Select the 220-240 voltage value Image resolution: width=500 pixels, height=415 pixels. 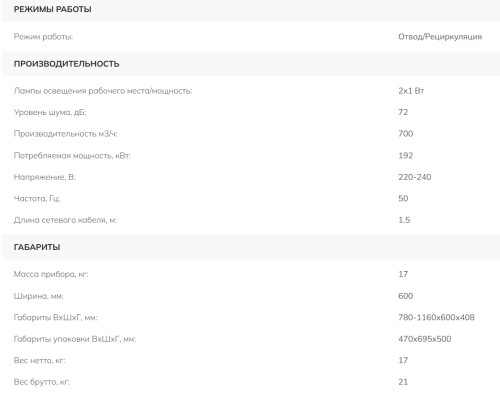point(415,177)
